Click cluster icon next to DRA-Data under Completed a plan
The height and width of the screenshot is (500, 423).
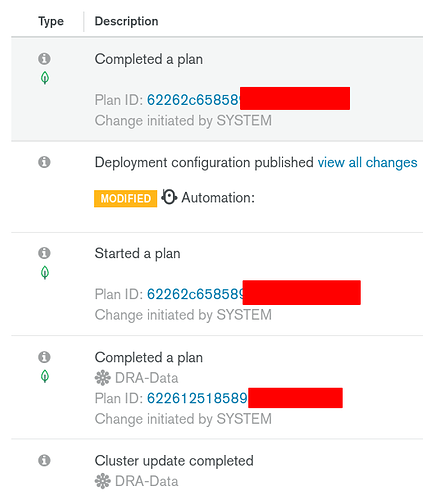click(103, 378)
